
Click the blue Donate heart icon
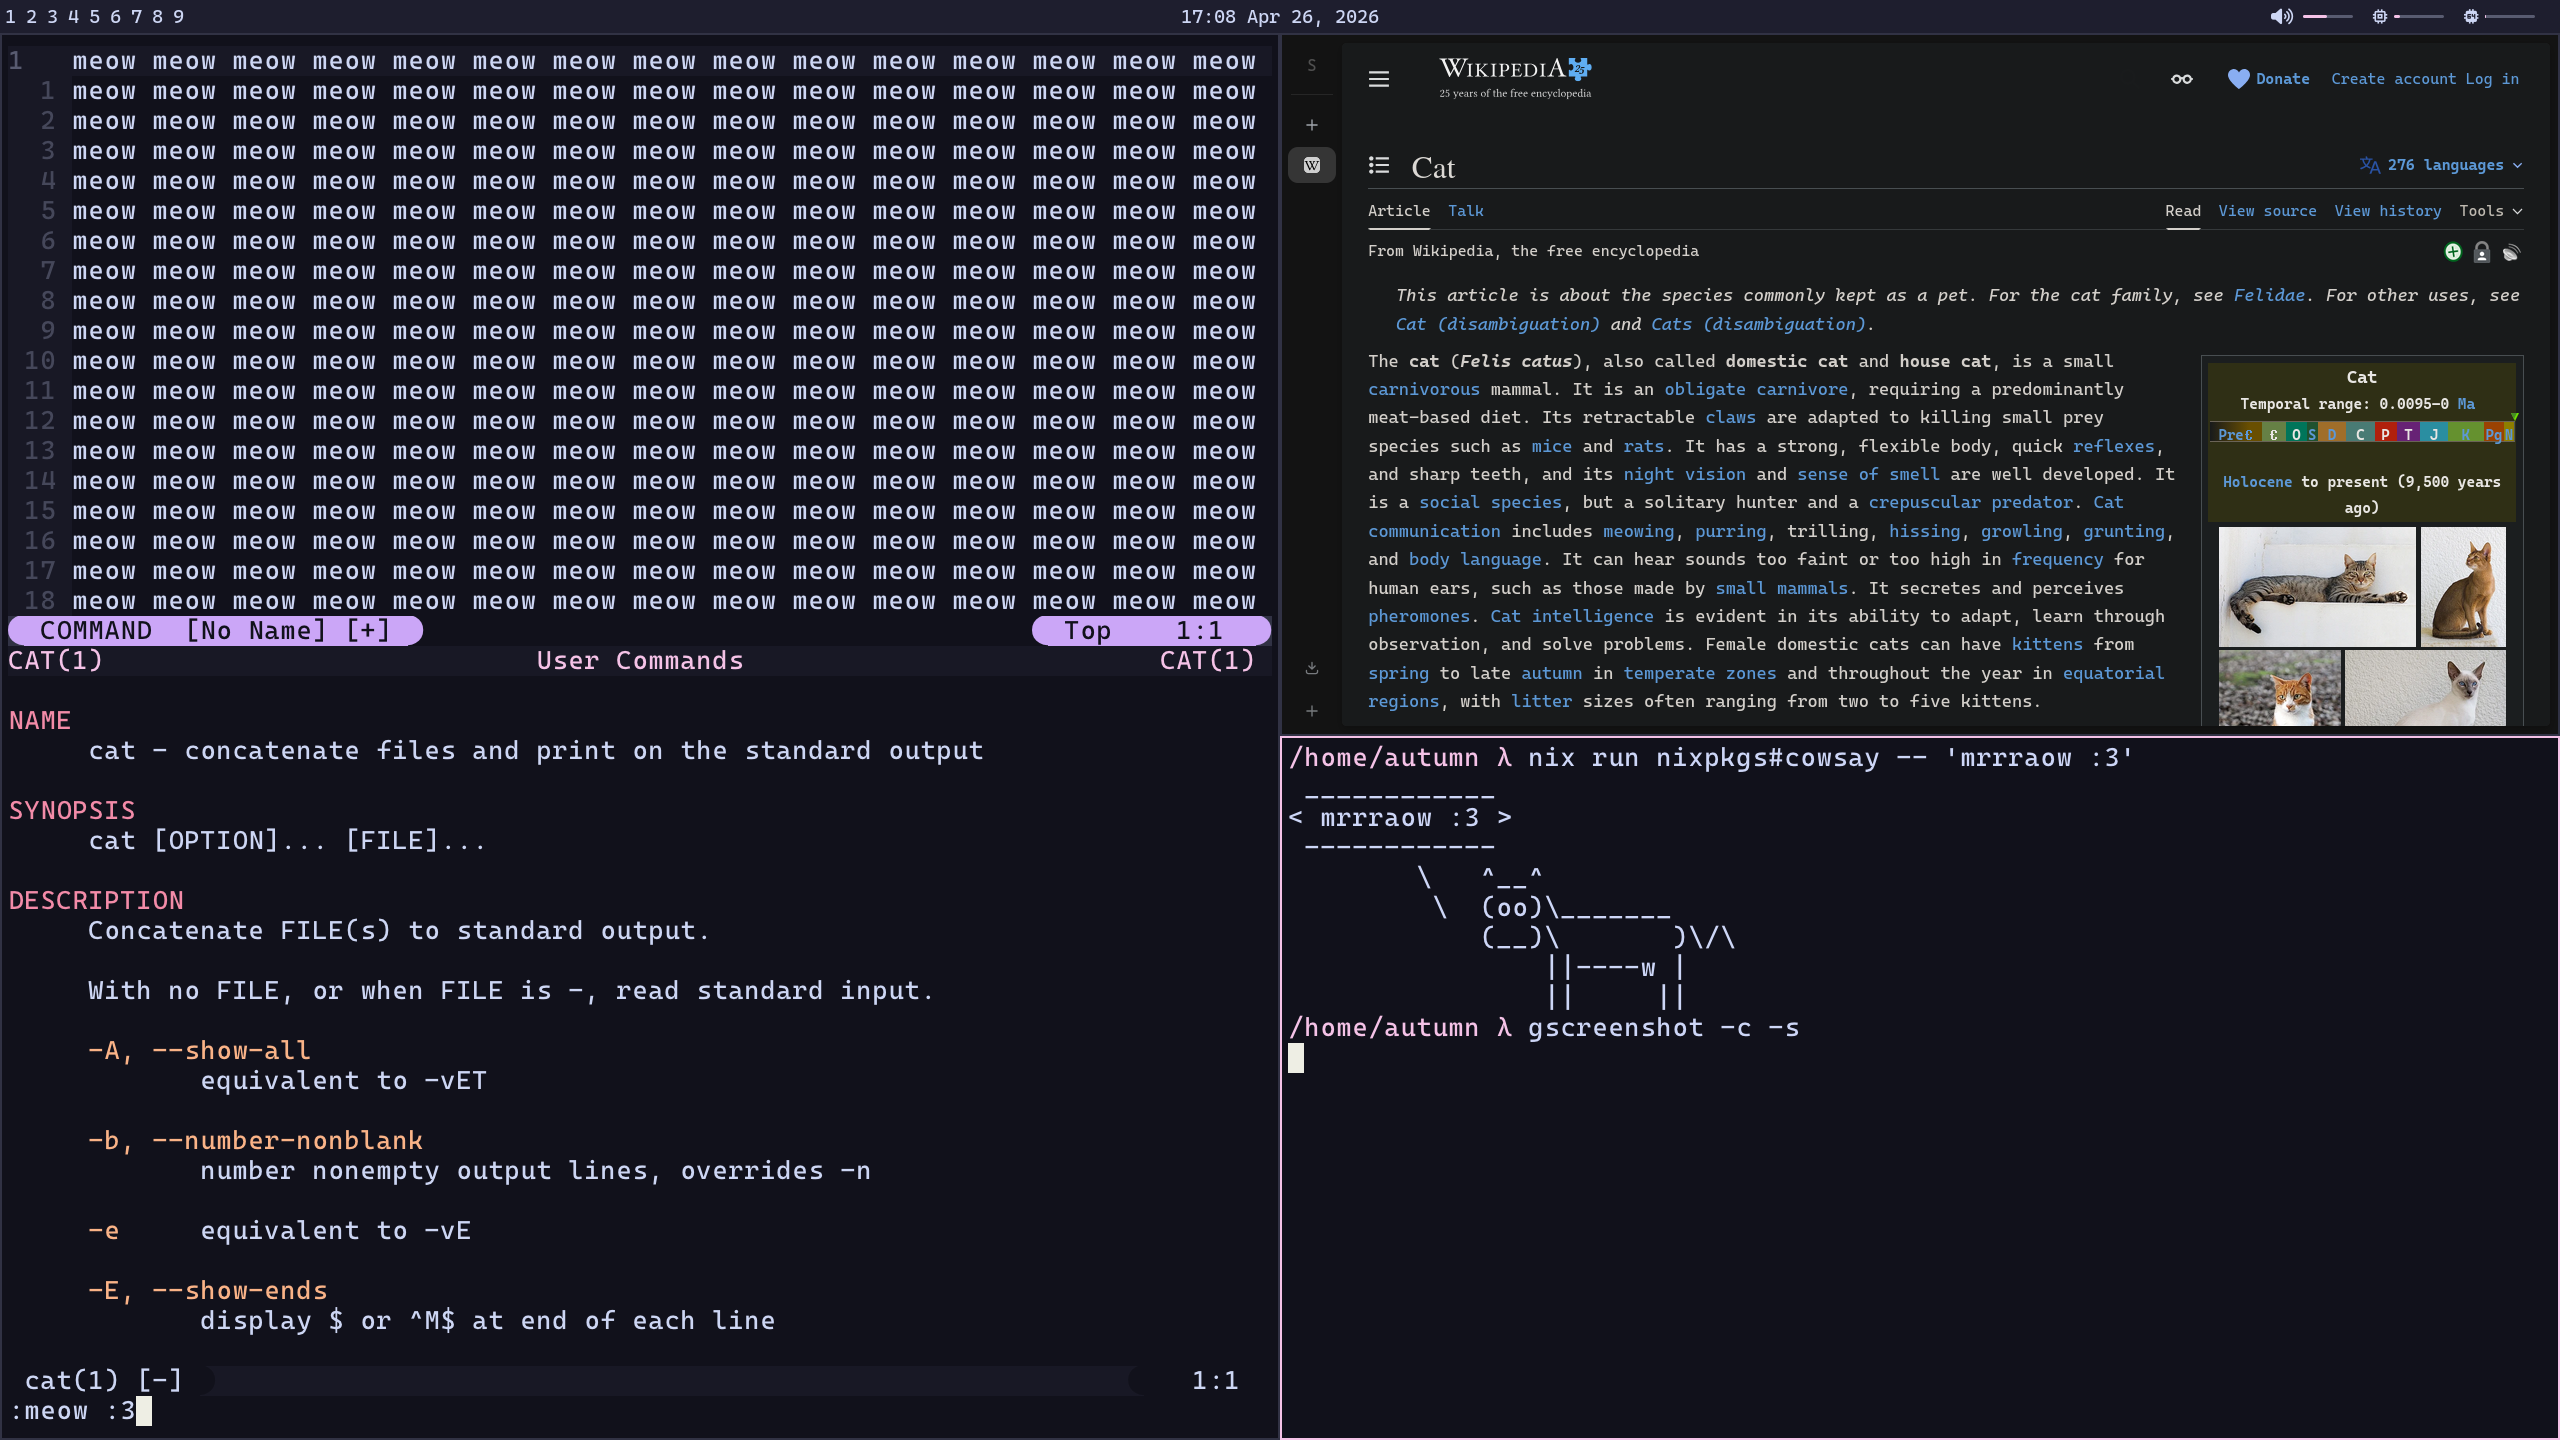[x=2238, y=79]
